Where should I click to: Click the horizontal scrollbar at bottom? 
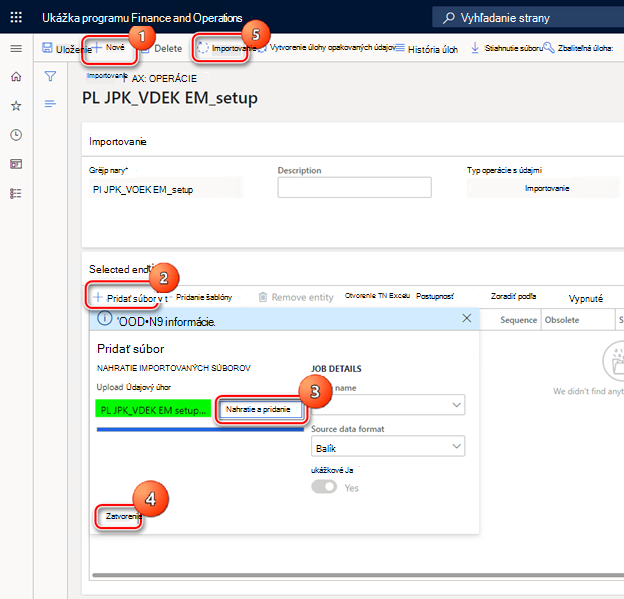(358, 575)
